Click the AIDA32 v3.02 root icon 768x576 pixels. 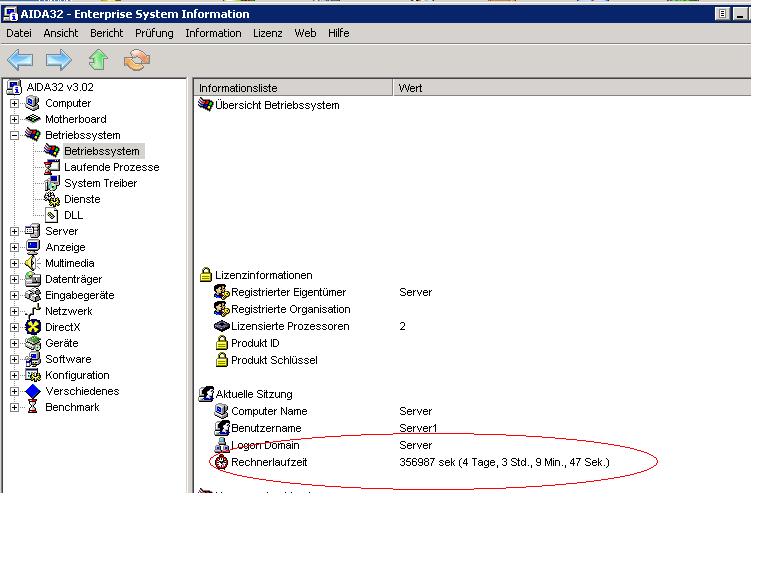[14, 87]
